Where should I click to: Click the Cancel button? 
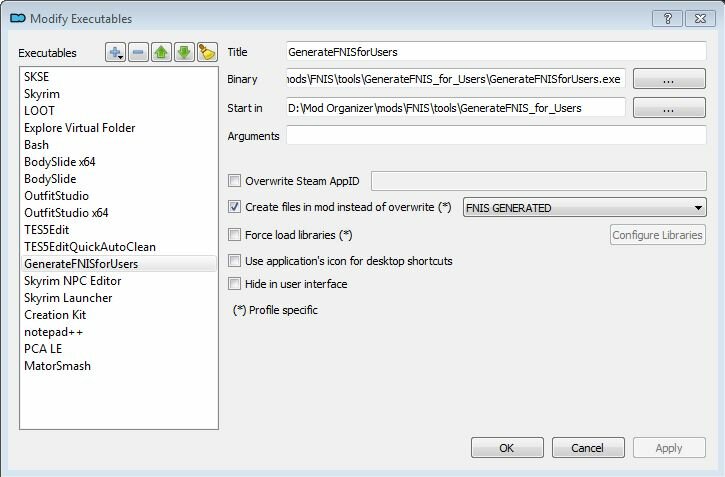coord(588,447)
